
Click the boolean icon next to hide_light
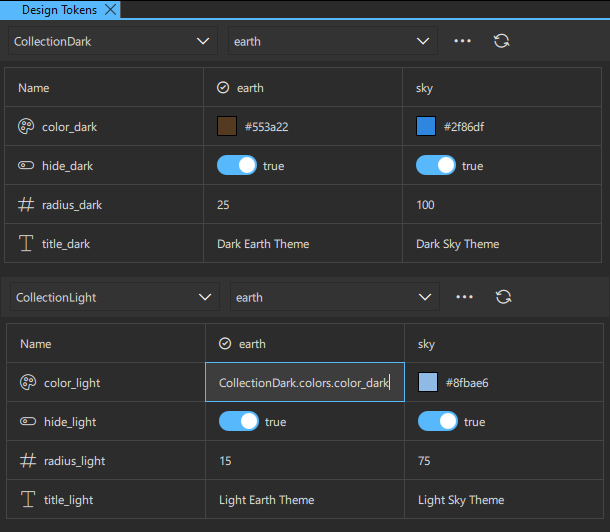pos(28,422)
